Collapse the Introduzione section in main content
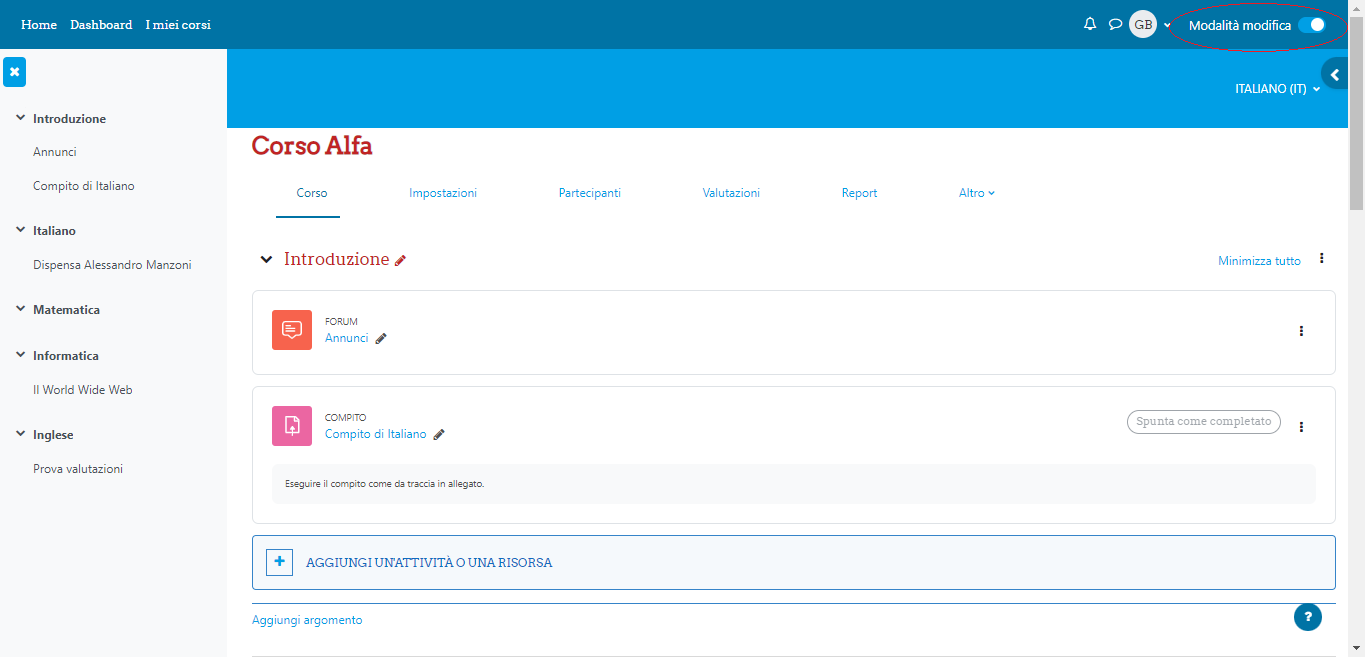This screenshot has width=1365, height=657. tap(266, 260)
